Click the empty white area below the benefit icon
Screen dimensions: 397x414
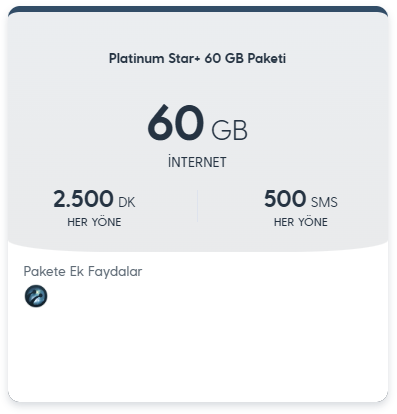[x=198, y=353]
